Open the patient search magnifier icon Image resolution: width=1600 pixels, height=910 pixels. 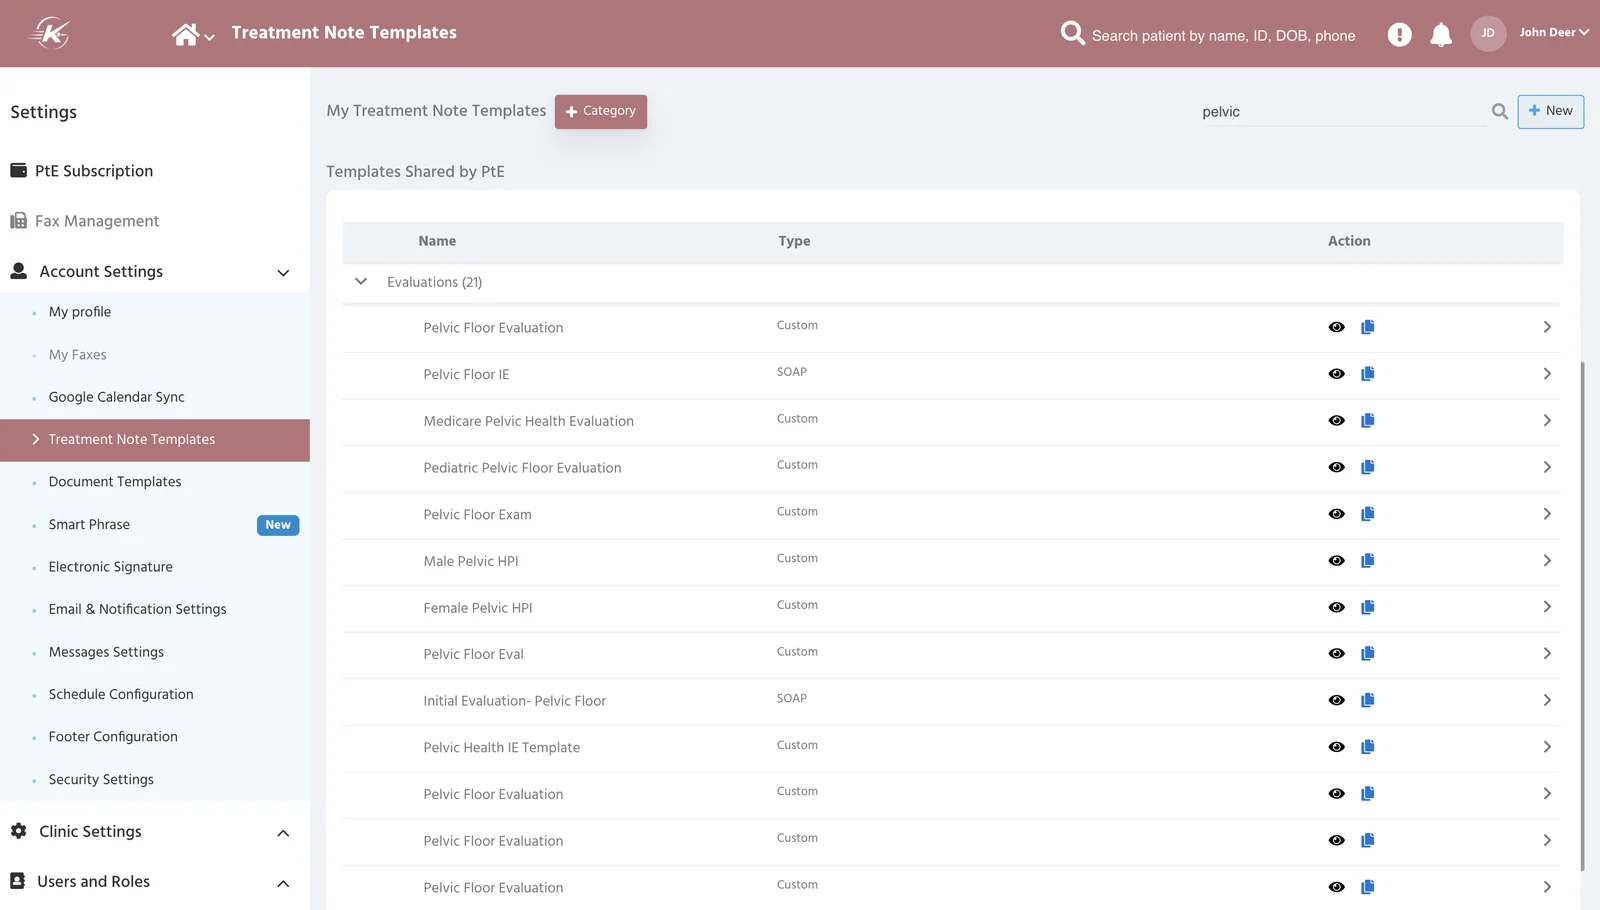click(x=1072, y=33)
